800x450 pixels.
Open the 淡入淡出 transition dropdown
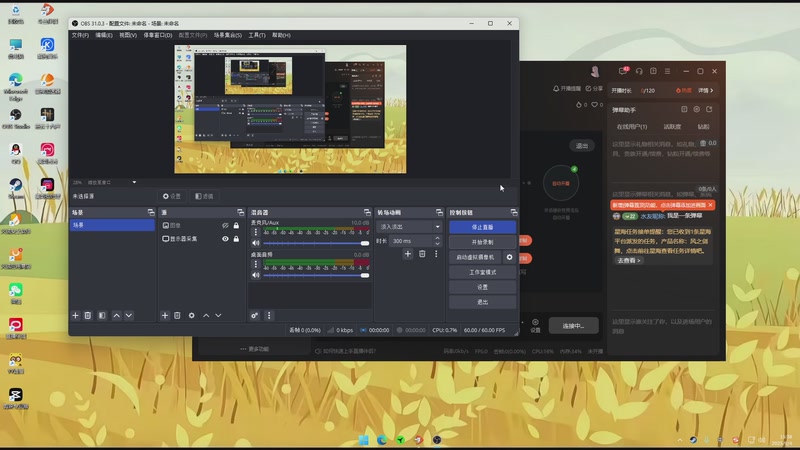409,227
